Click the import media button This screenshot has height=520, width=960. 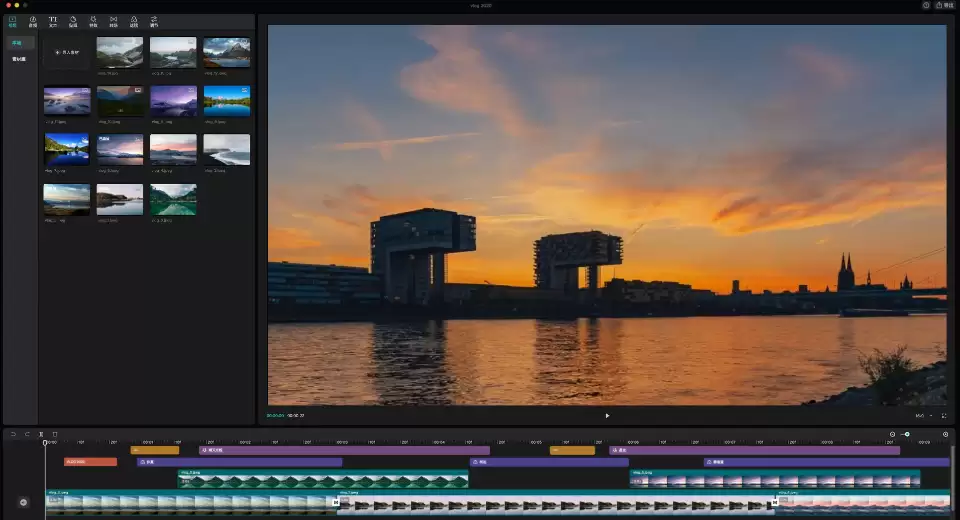(x=67, y=52)
